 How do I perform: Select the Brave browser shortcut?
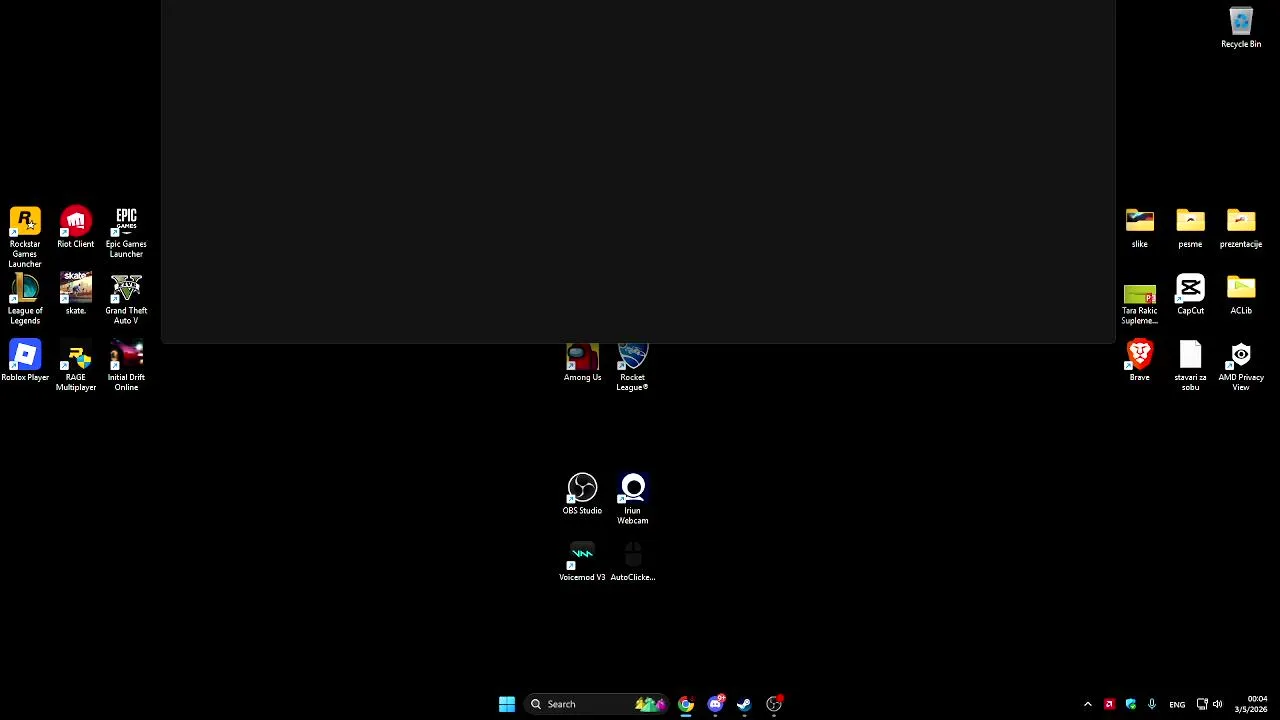point(1140,361)
